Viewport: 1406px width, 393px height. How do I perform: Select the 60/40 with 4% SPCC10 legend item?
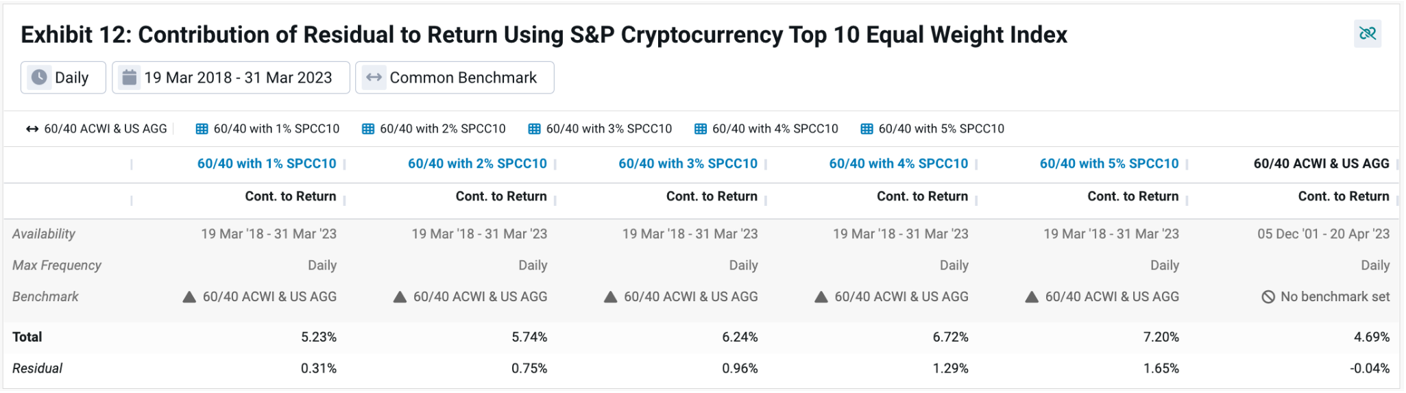(x=766, y=129)
